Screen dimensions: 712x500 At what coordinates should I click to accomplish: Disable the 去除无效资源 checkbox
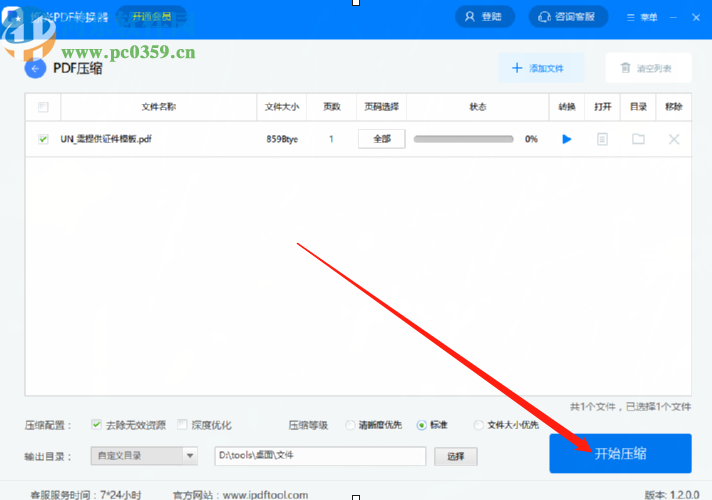[96, 424]
